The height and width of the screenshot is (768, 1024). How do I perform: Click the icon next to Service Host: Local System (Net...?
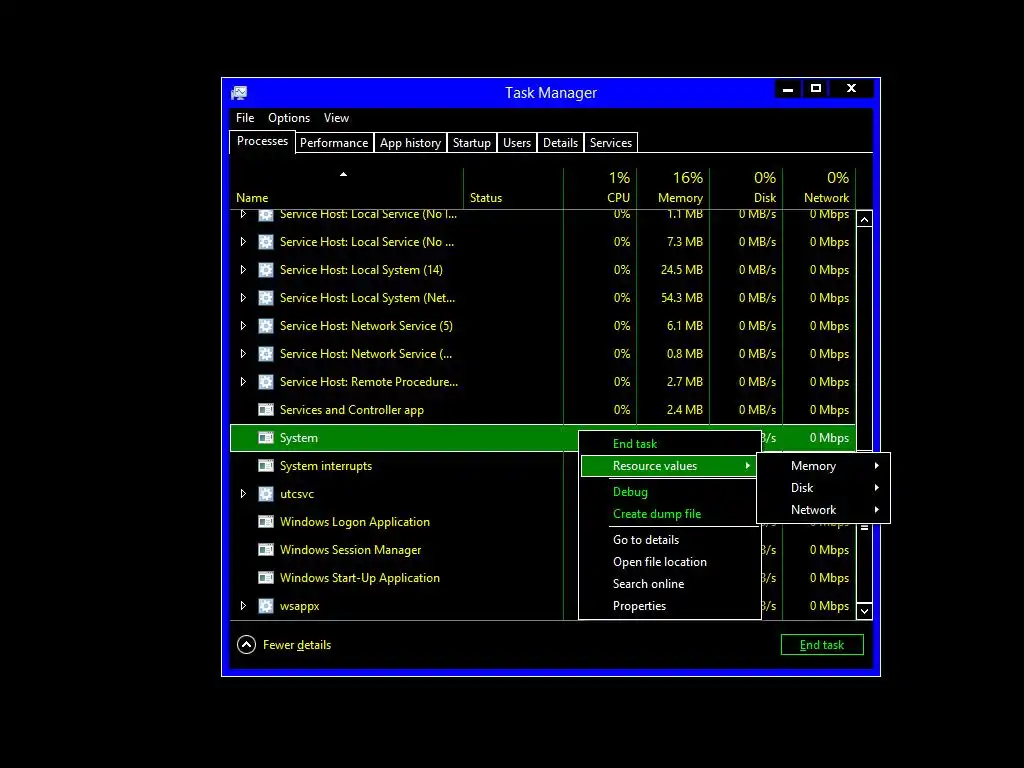(266, 298)
